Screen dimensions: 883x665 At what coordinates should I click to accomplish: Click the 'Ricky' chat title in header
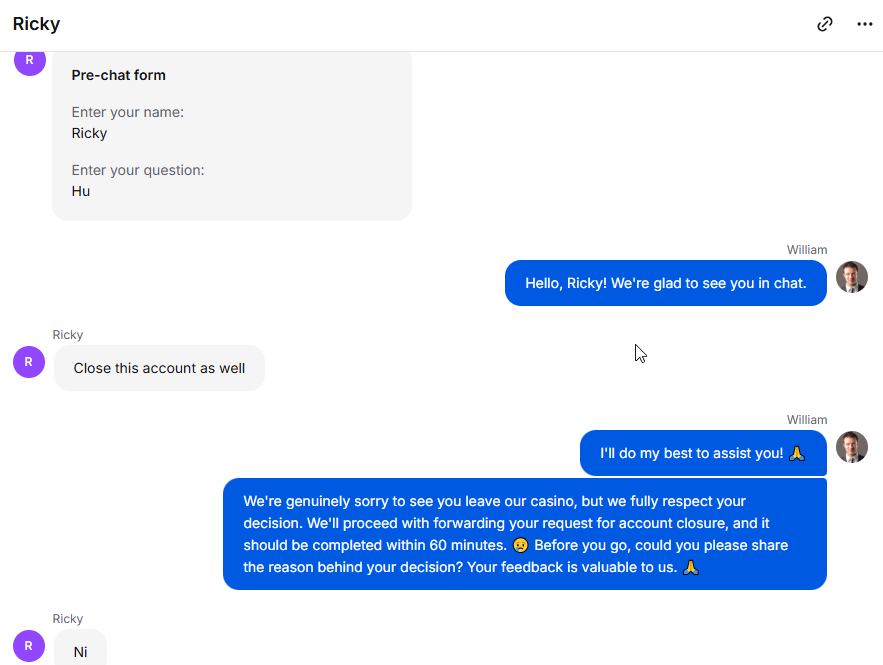pos(36,24)
